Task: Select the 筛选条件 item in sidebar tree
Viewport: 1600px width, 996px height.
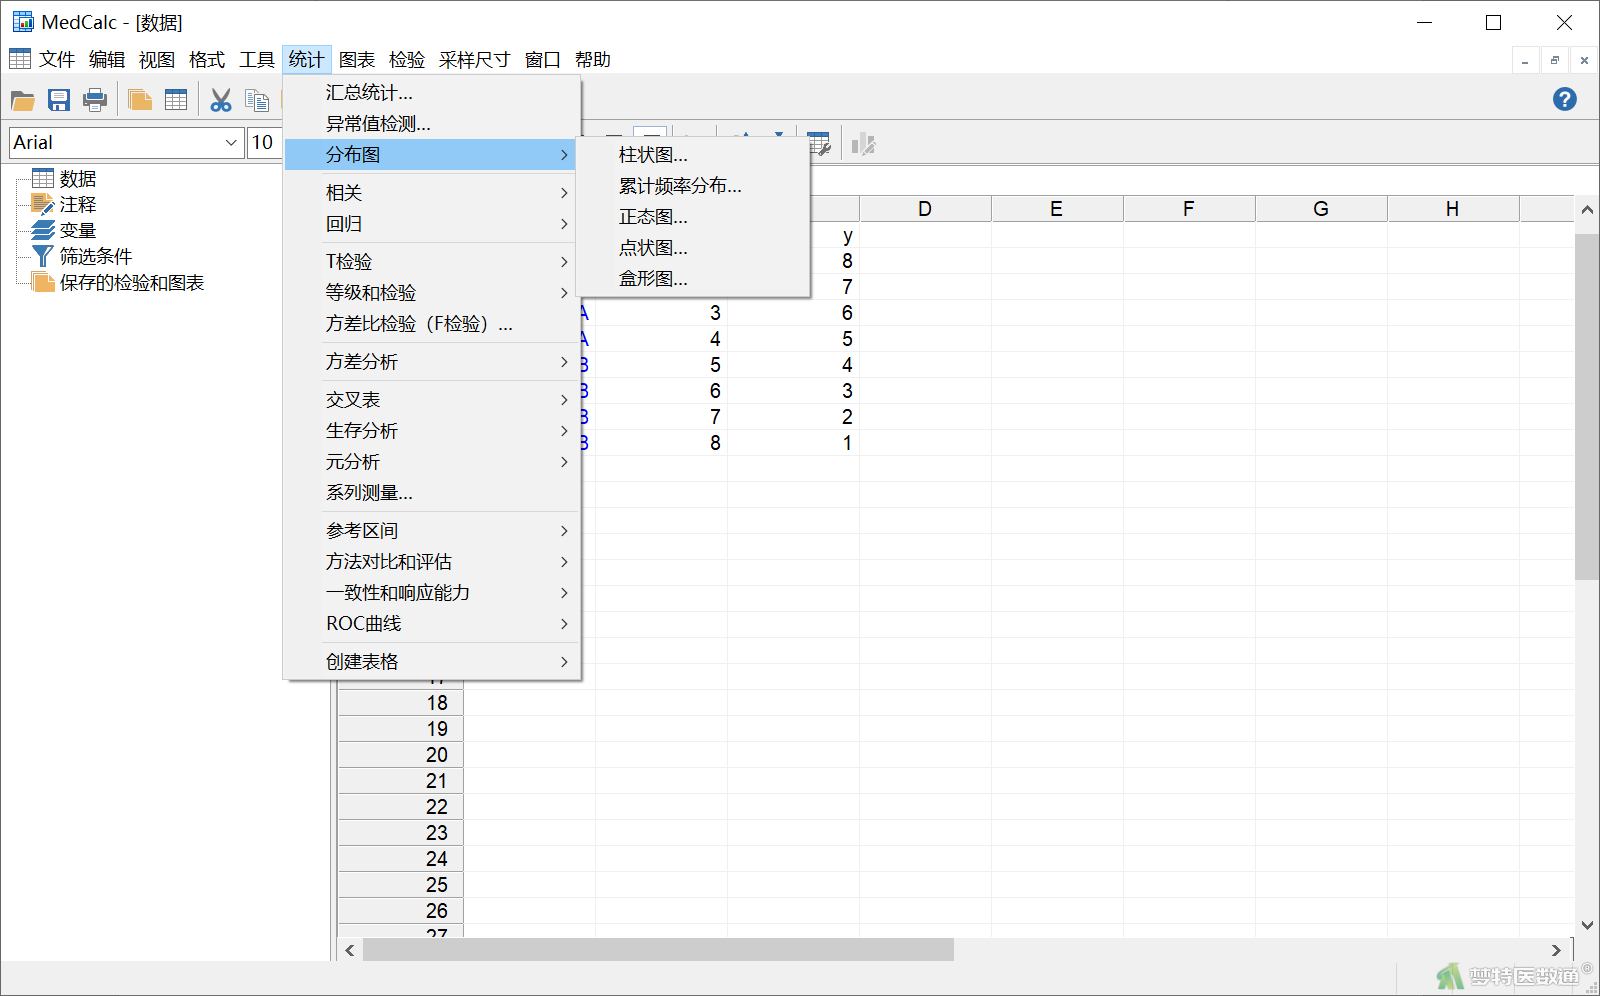Action: (x=96, y=257)
